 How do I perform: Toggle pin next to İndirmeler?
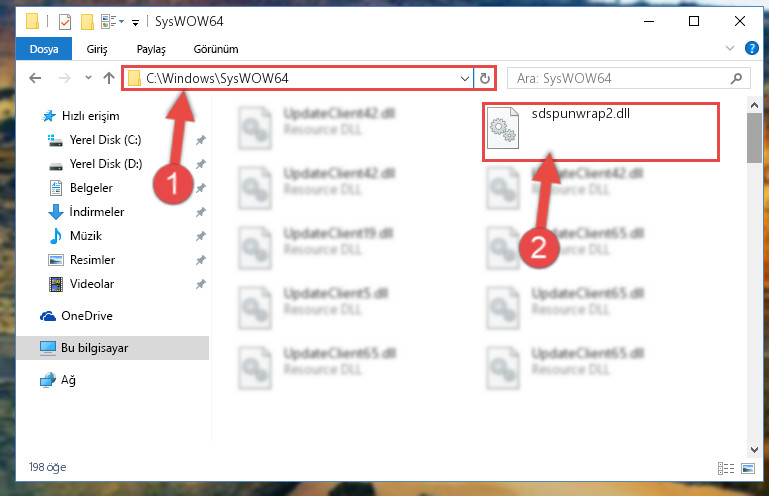(x=201, y=212)
